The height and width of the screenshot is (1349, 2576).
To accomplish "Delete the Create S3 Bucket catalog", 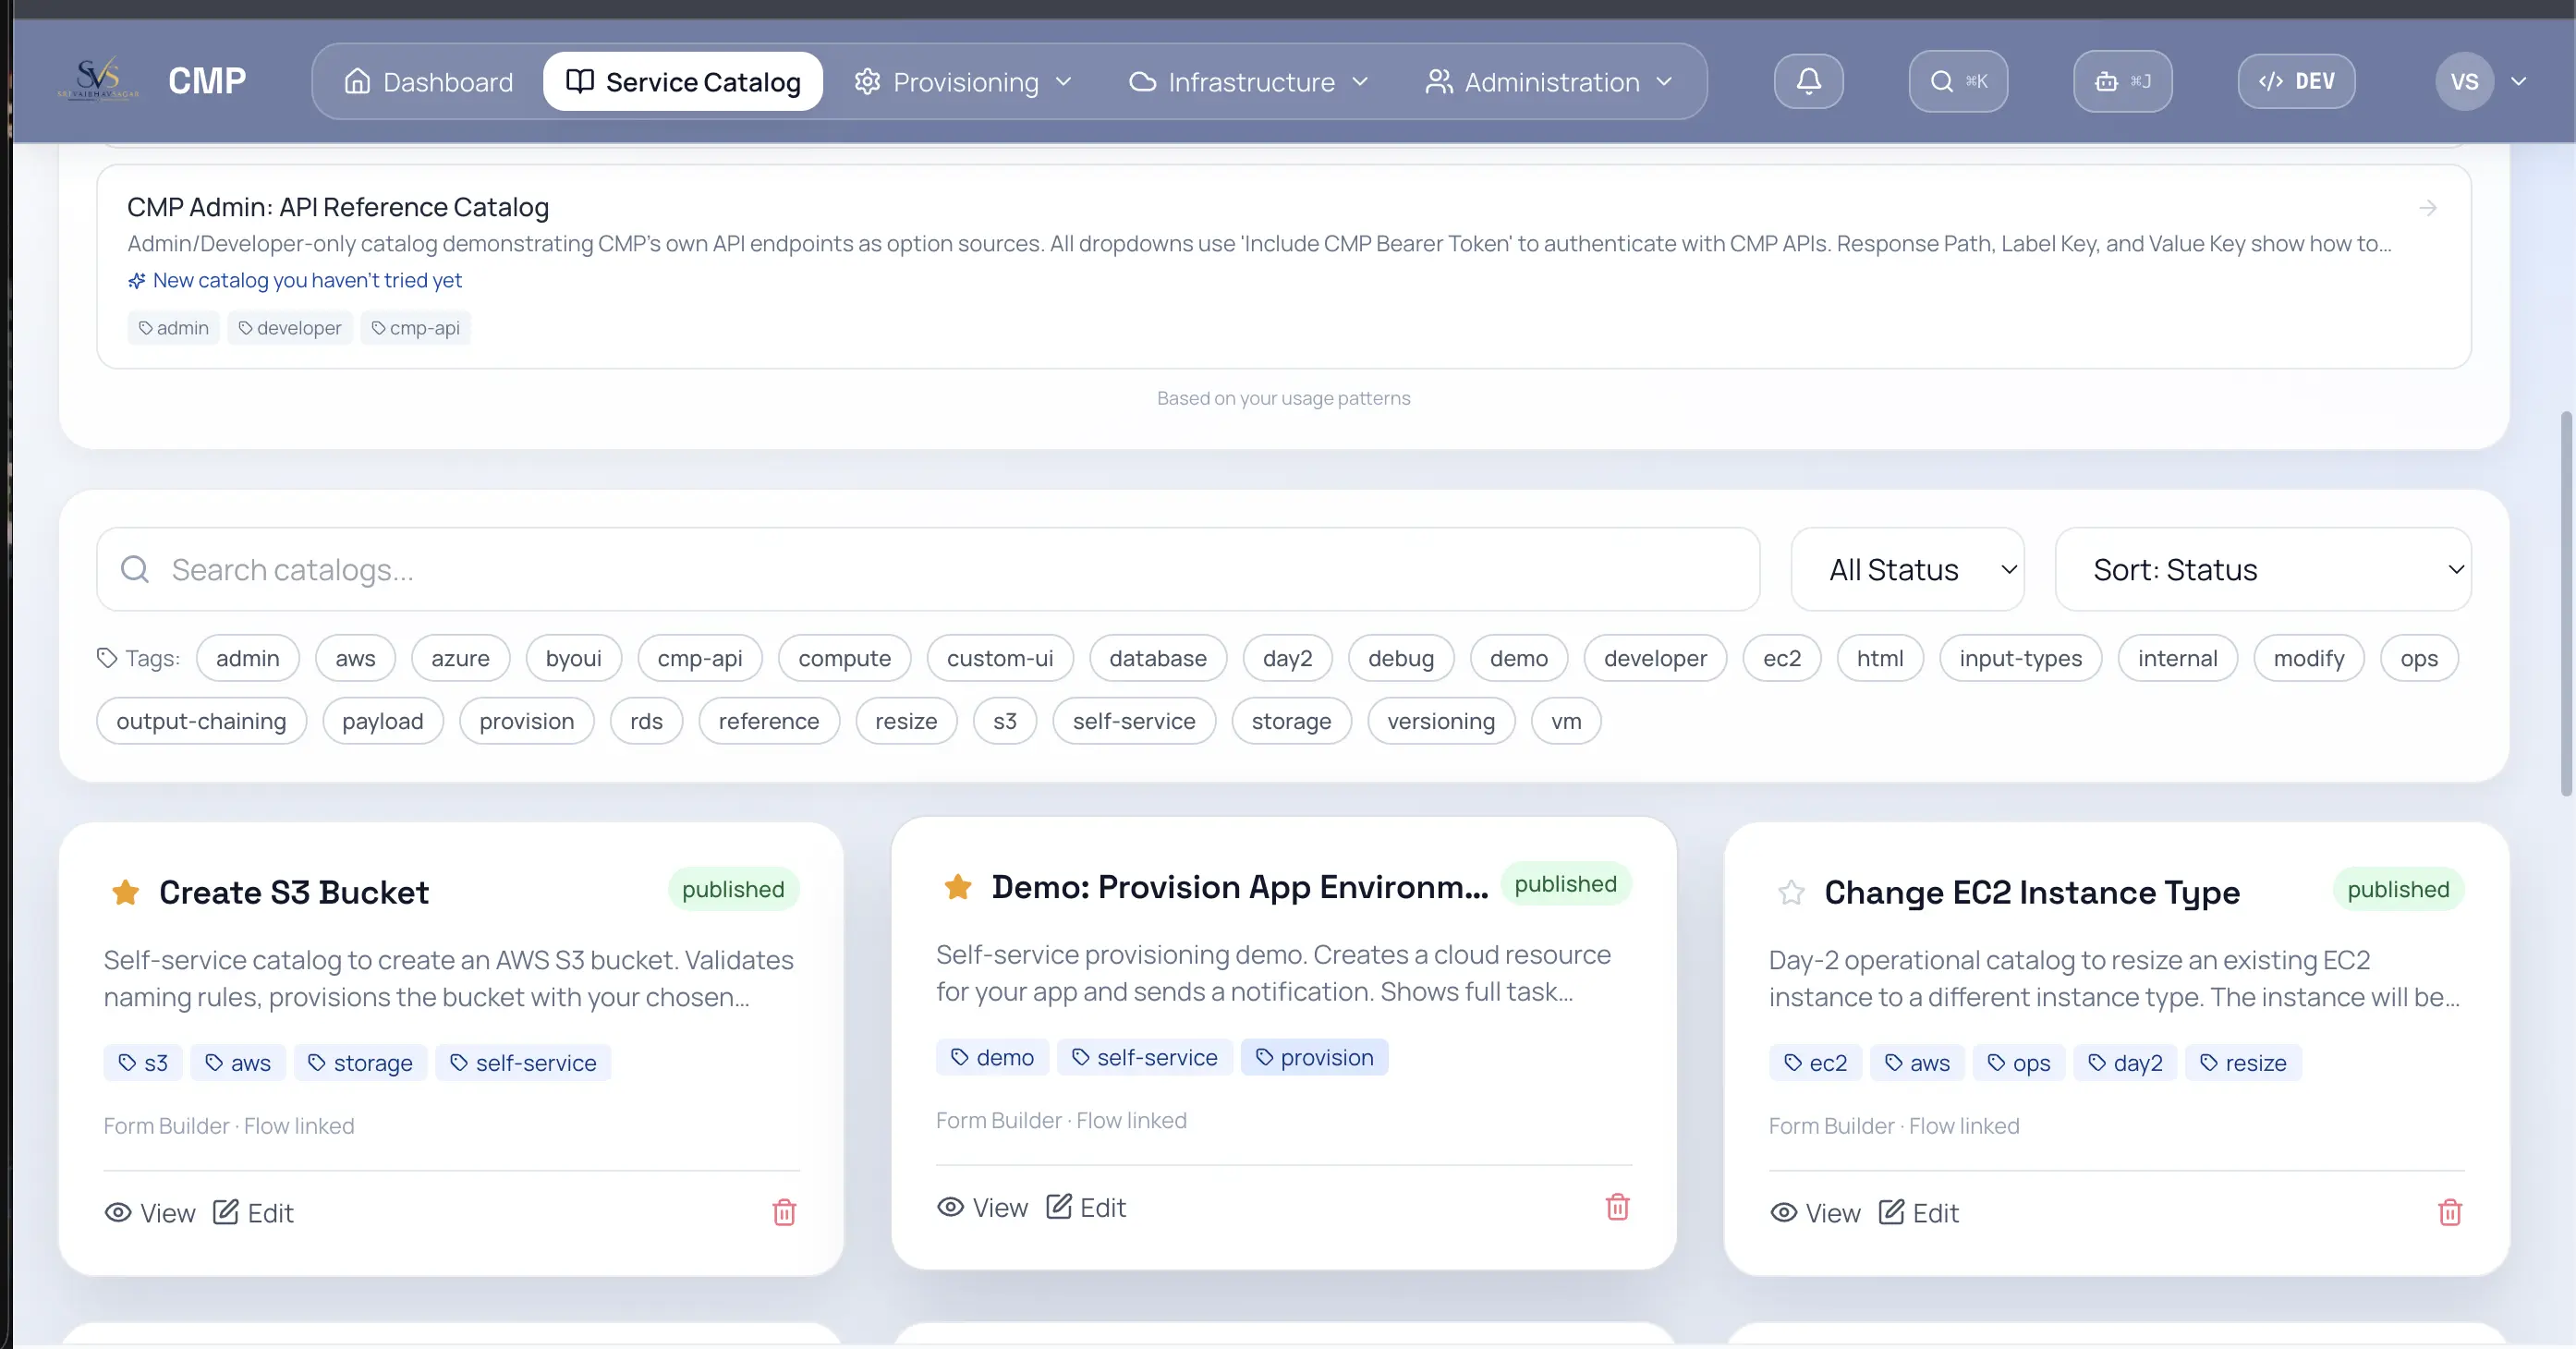I will [784, 1212].
